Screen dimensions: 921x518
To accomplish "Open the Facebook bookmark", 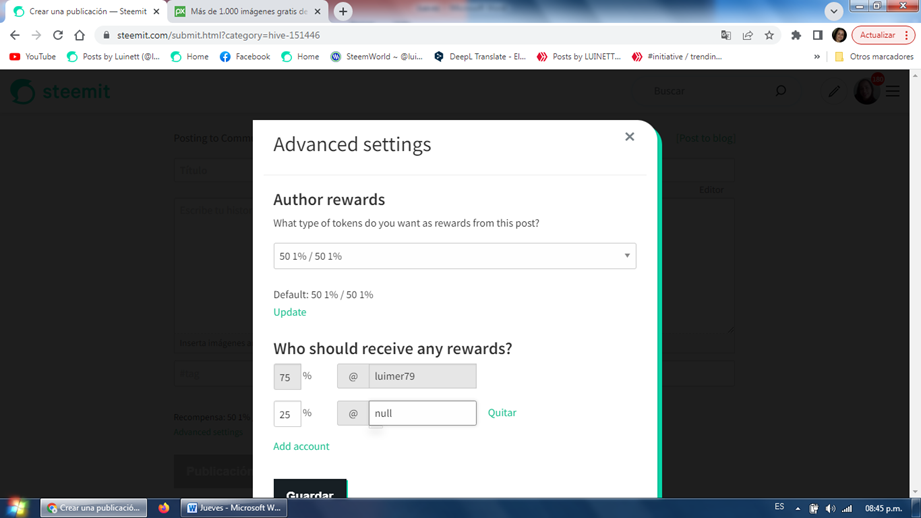I will pyautogui.click(x=245, y=56).
